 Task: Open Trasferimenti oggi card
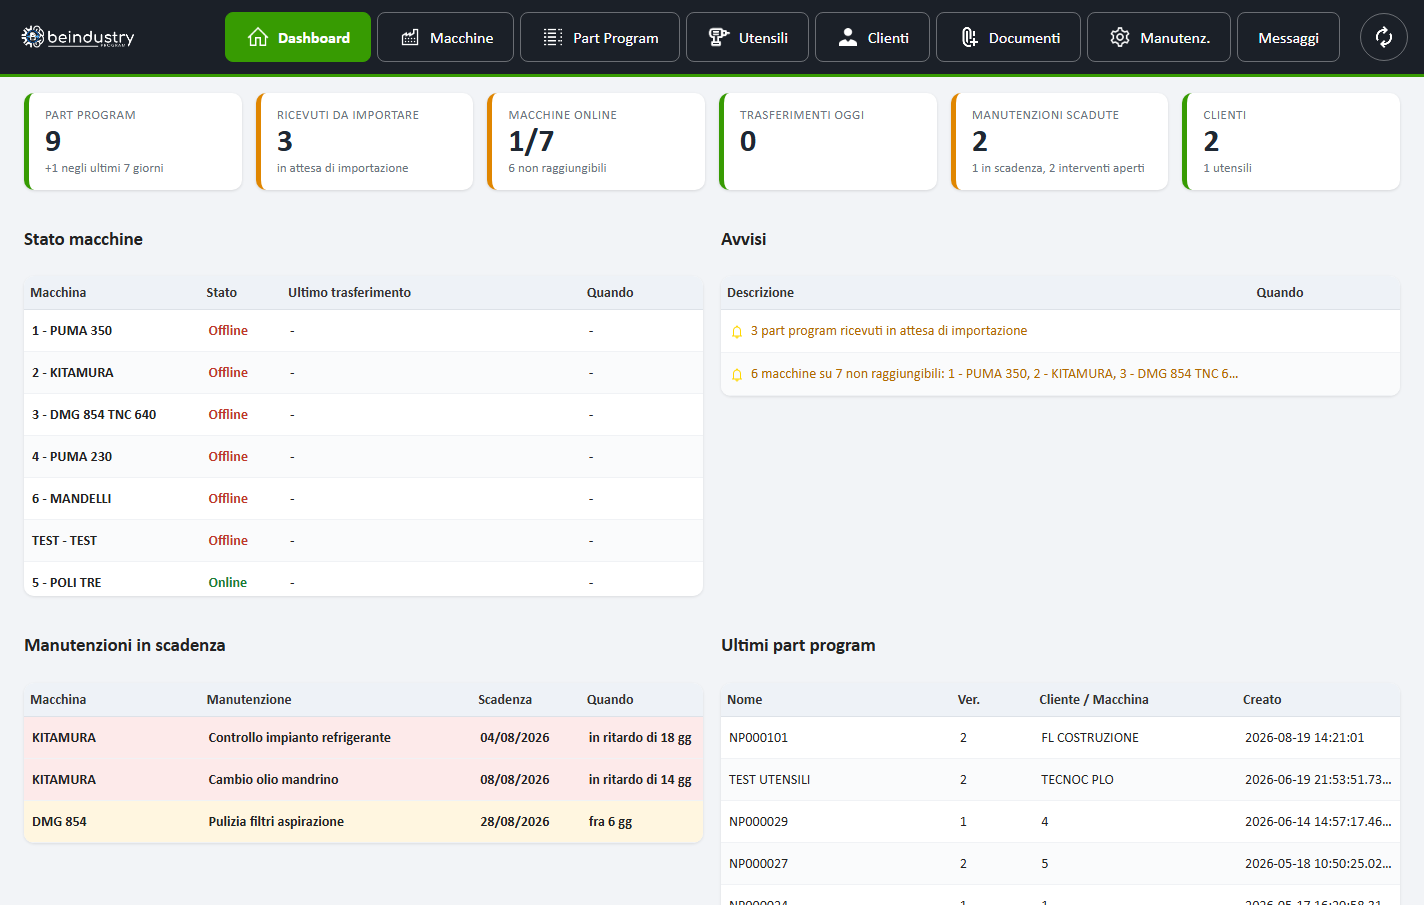pyautogui.click(x=828, y=141)
